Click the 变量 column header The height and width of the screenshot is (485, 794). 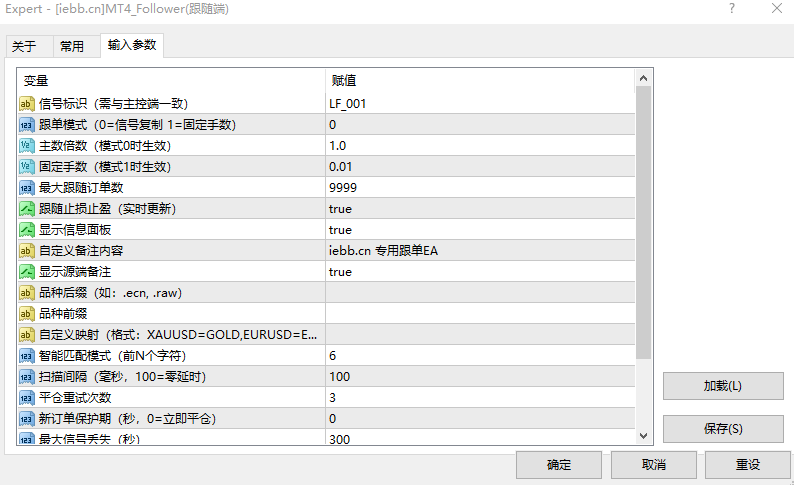coord(171,80)
